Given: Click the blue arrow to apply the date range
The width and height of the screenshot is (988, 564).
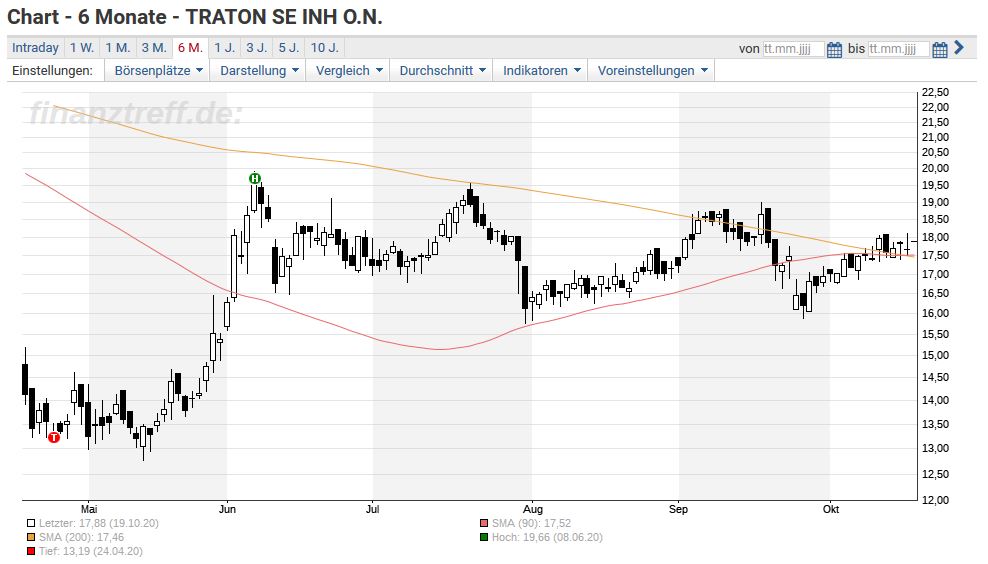Looking at the screenshot, I should coord(959,47).
